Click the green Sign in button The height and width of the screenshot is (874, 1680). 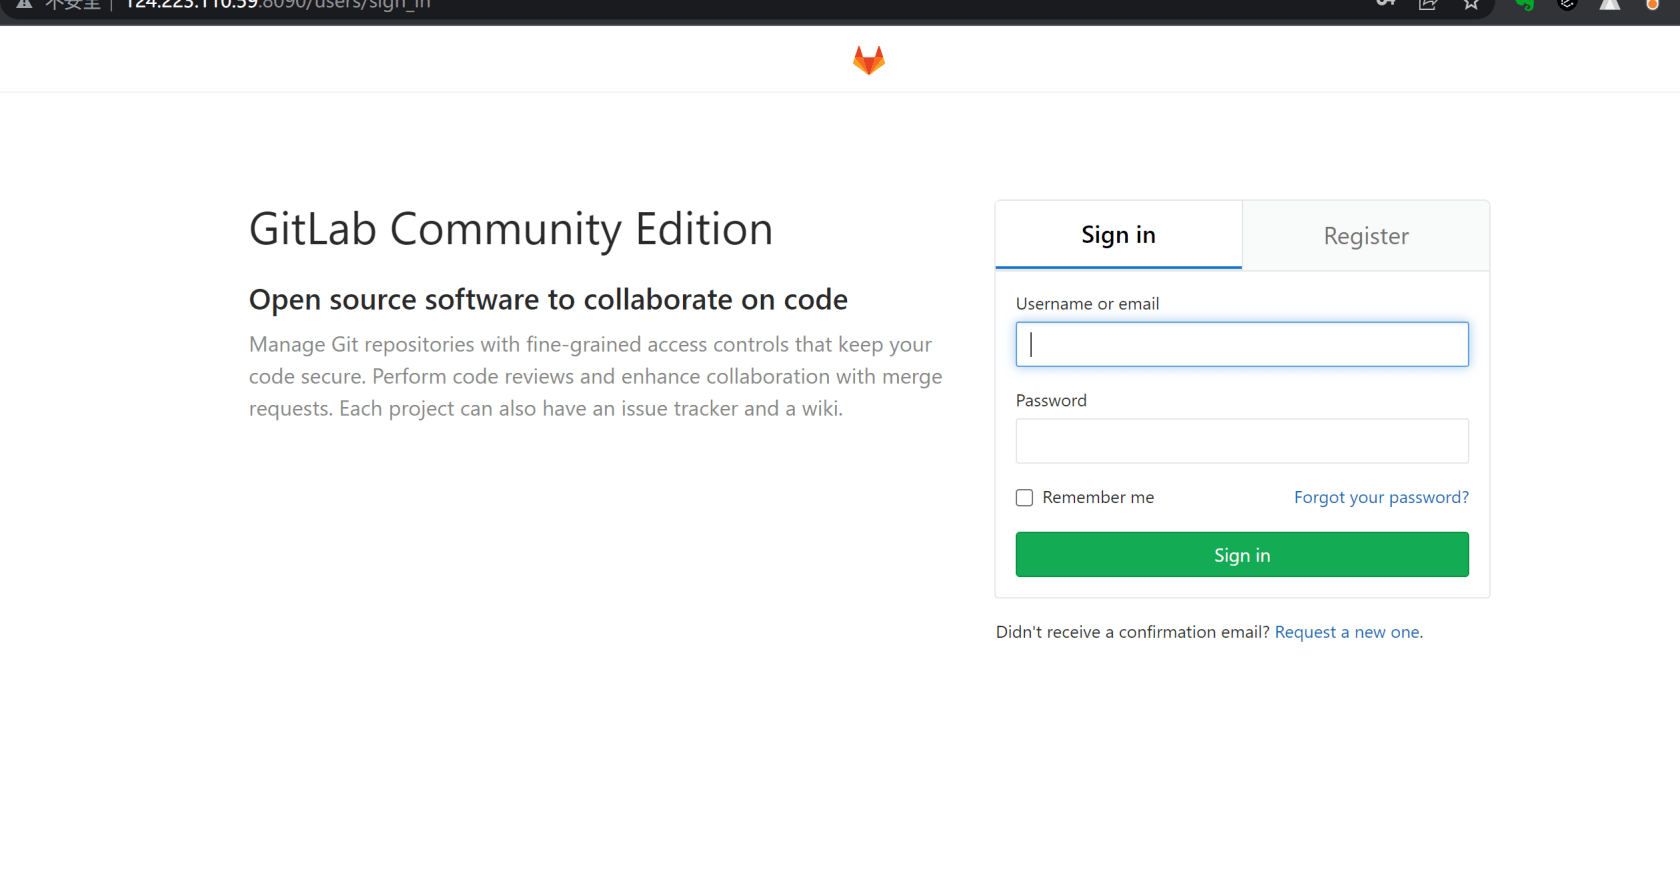[x=1242, y=554]
